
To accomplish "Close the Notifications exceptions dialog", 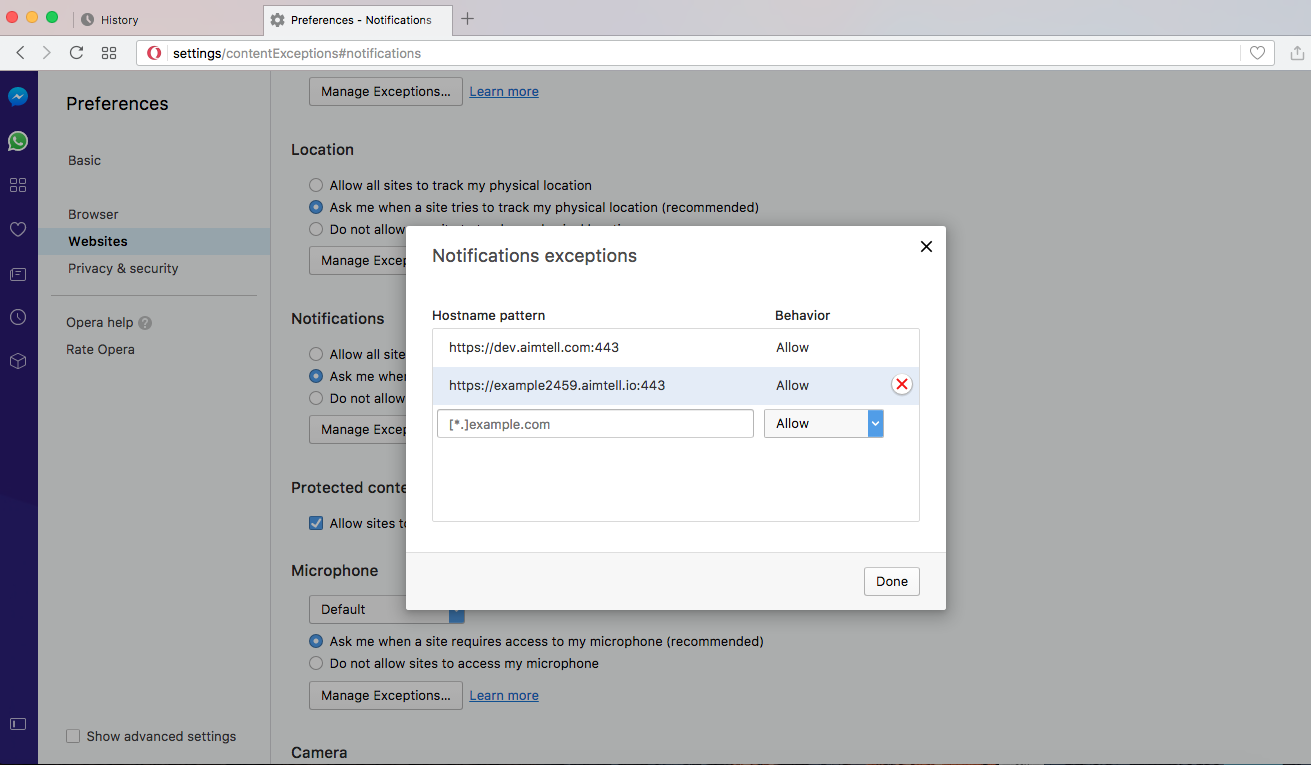I will [926, 246].
